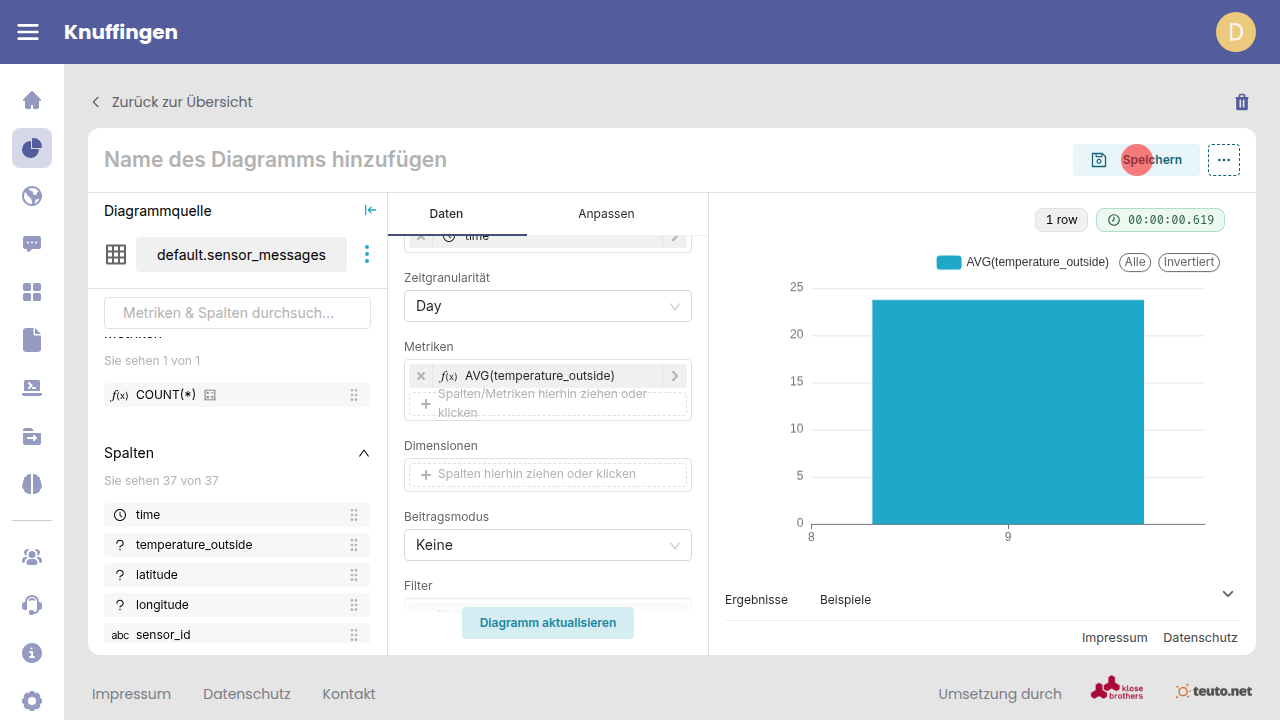The height and width of the screenshot is (720, 1280).
Task: Click the trash delete icon
Action: [x=1242, y=102]
